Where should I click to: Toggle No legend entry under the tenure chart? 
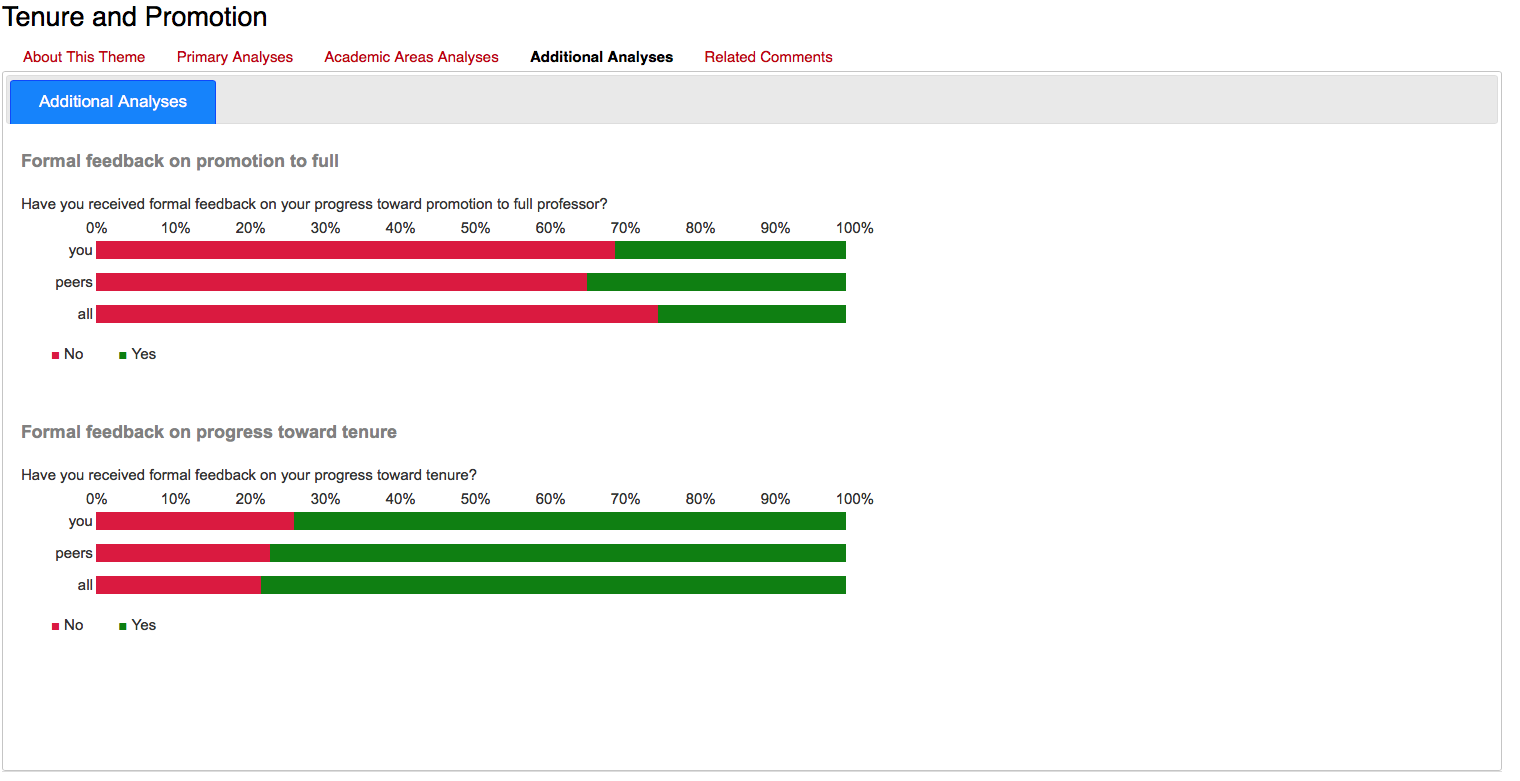[68, 625]
